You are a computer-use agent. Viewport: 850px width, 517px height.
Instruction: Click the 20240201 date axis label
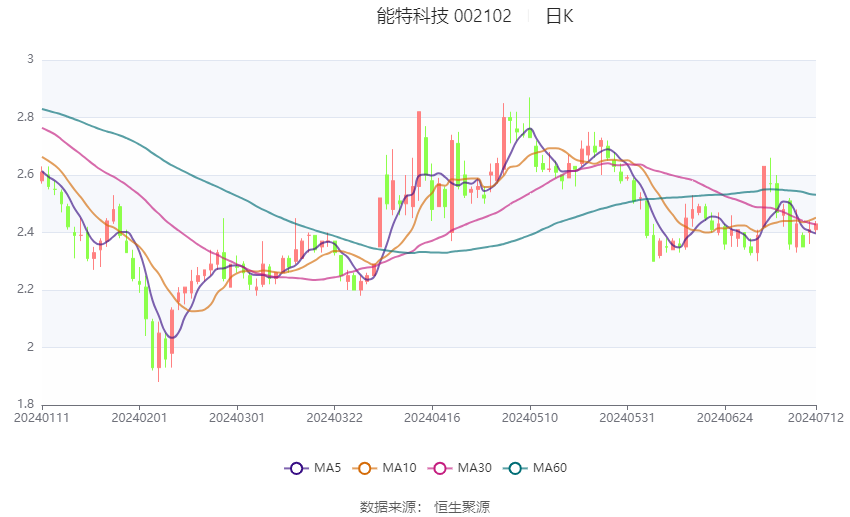(139, 418)
